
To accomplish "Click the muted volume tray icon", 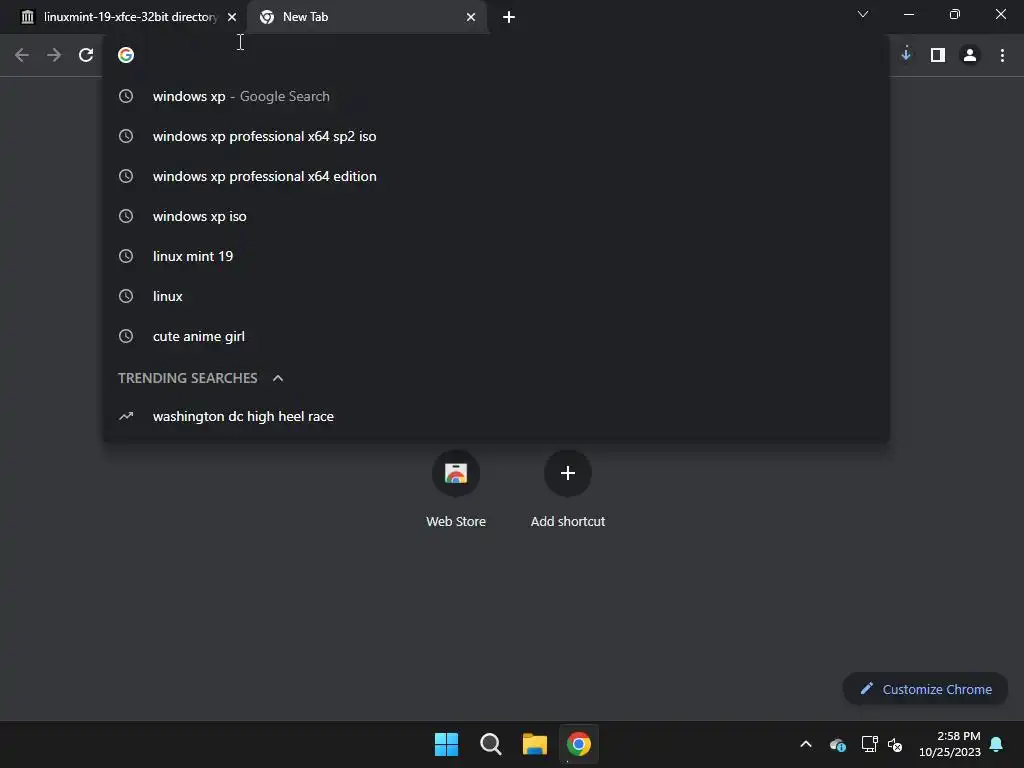I will [895, 744].
